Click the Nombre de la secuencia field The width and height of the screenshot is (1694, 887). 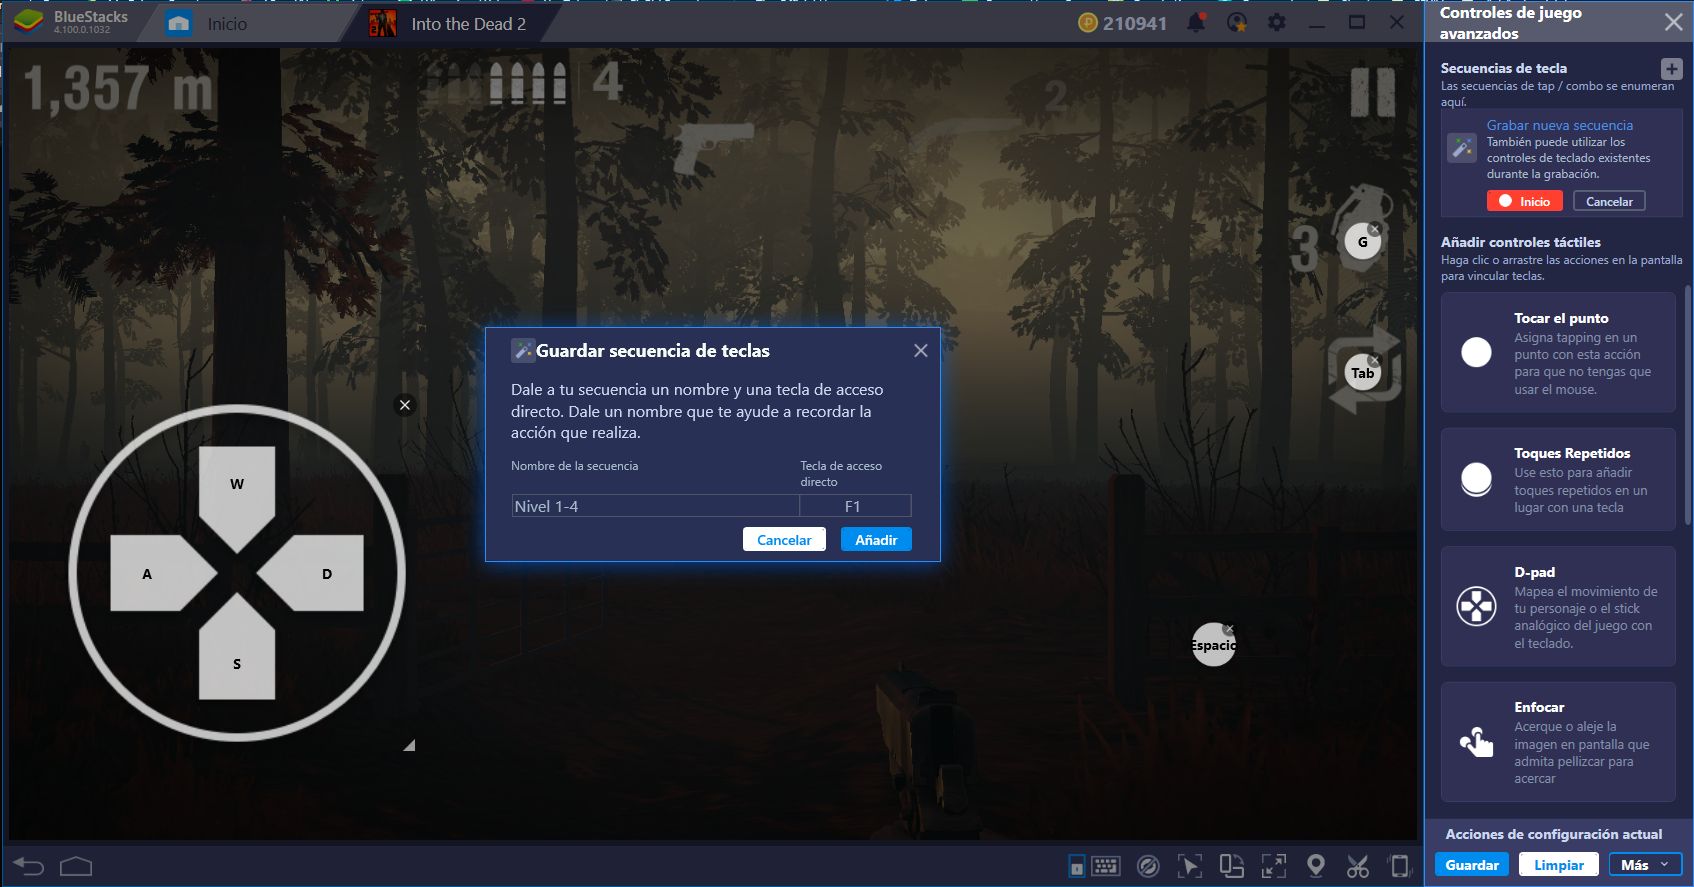tap(655, 506)
